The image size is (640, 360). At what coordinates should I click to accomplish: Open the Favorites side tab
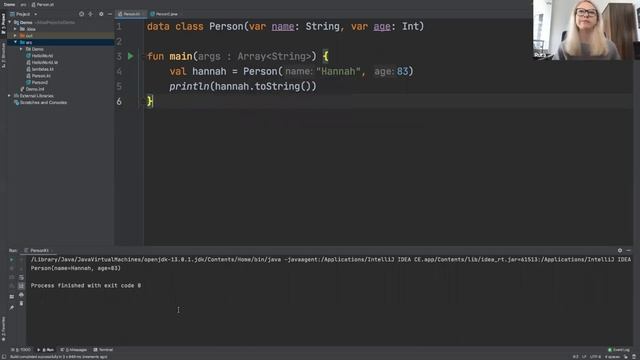point(3,329)
